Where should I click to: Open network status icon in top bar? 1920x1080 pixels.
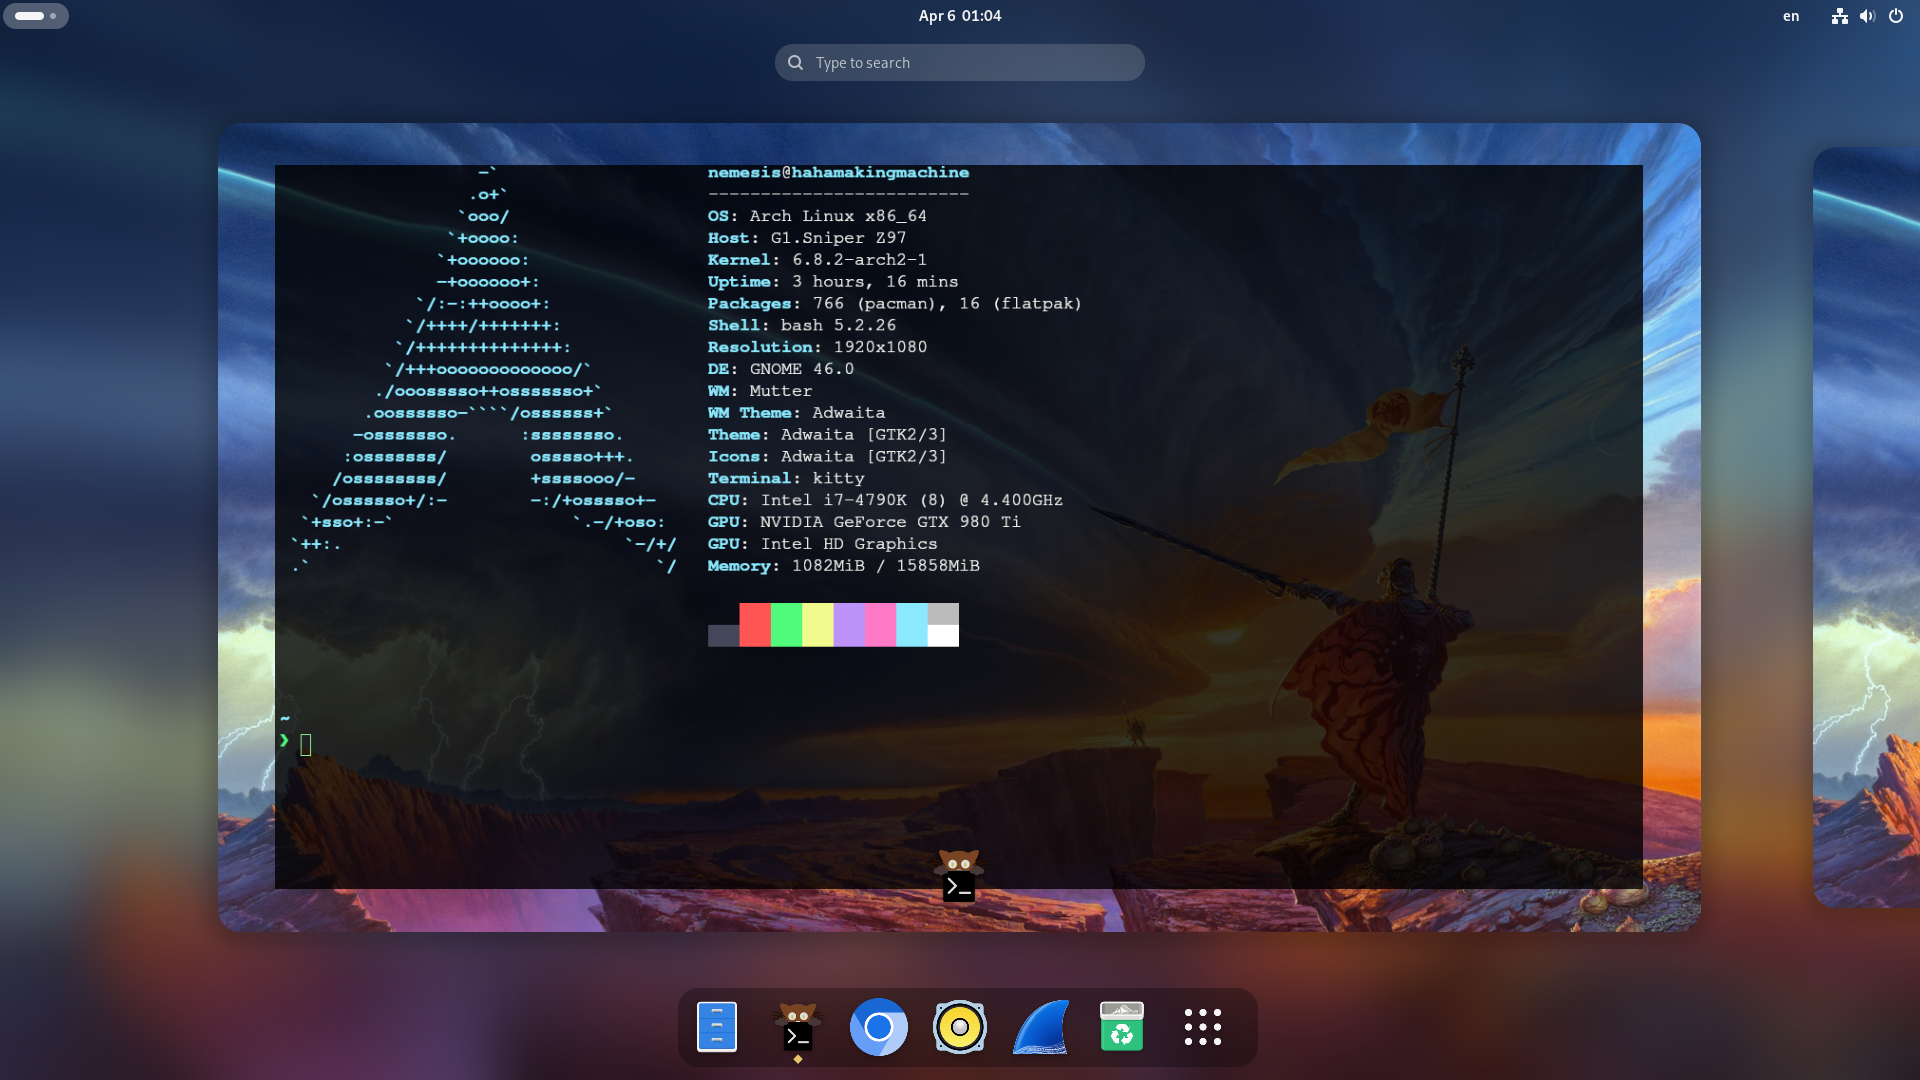pos(1839,16)
